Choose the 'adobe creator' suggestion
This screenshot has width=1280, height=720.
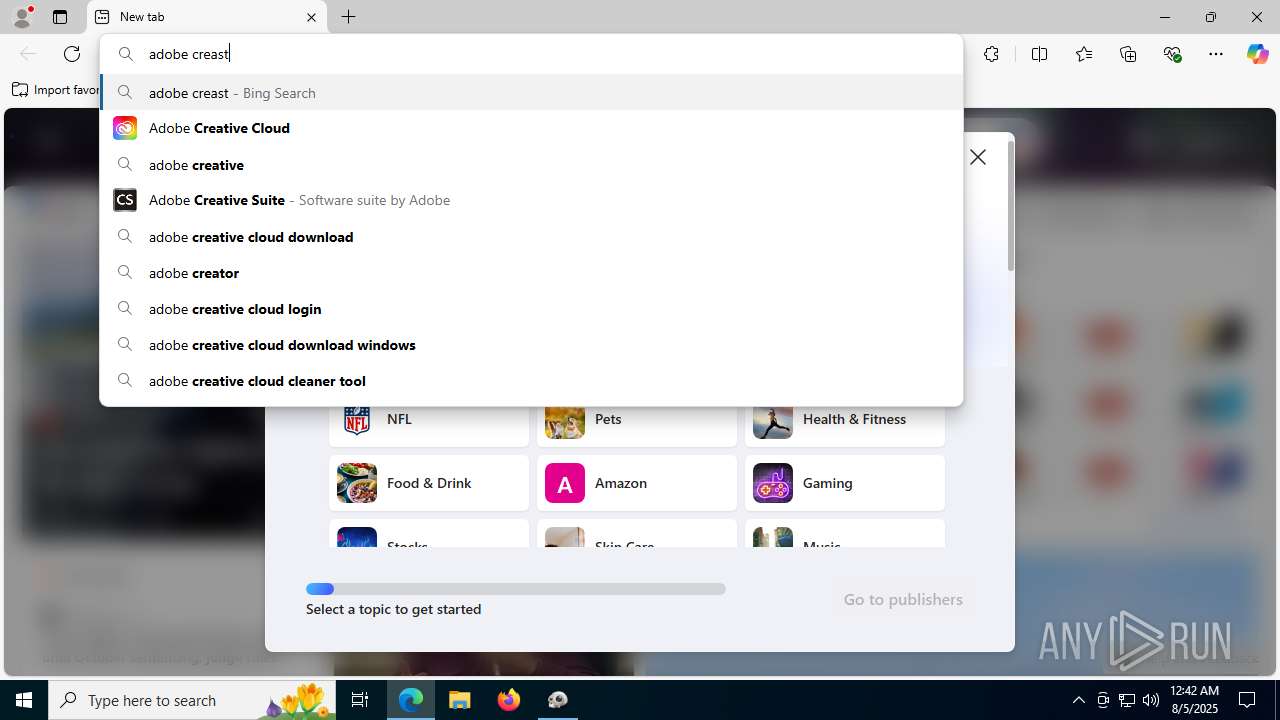(x=531, y=272)
